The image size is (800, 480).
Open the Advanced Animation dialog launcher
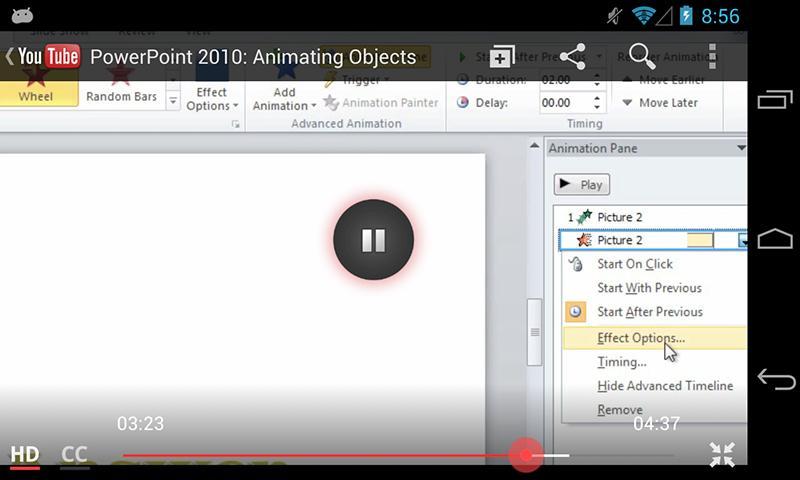tap(235, 124)
